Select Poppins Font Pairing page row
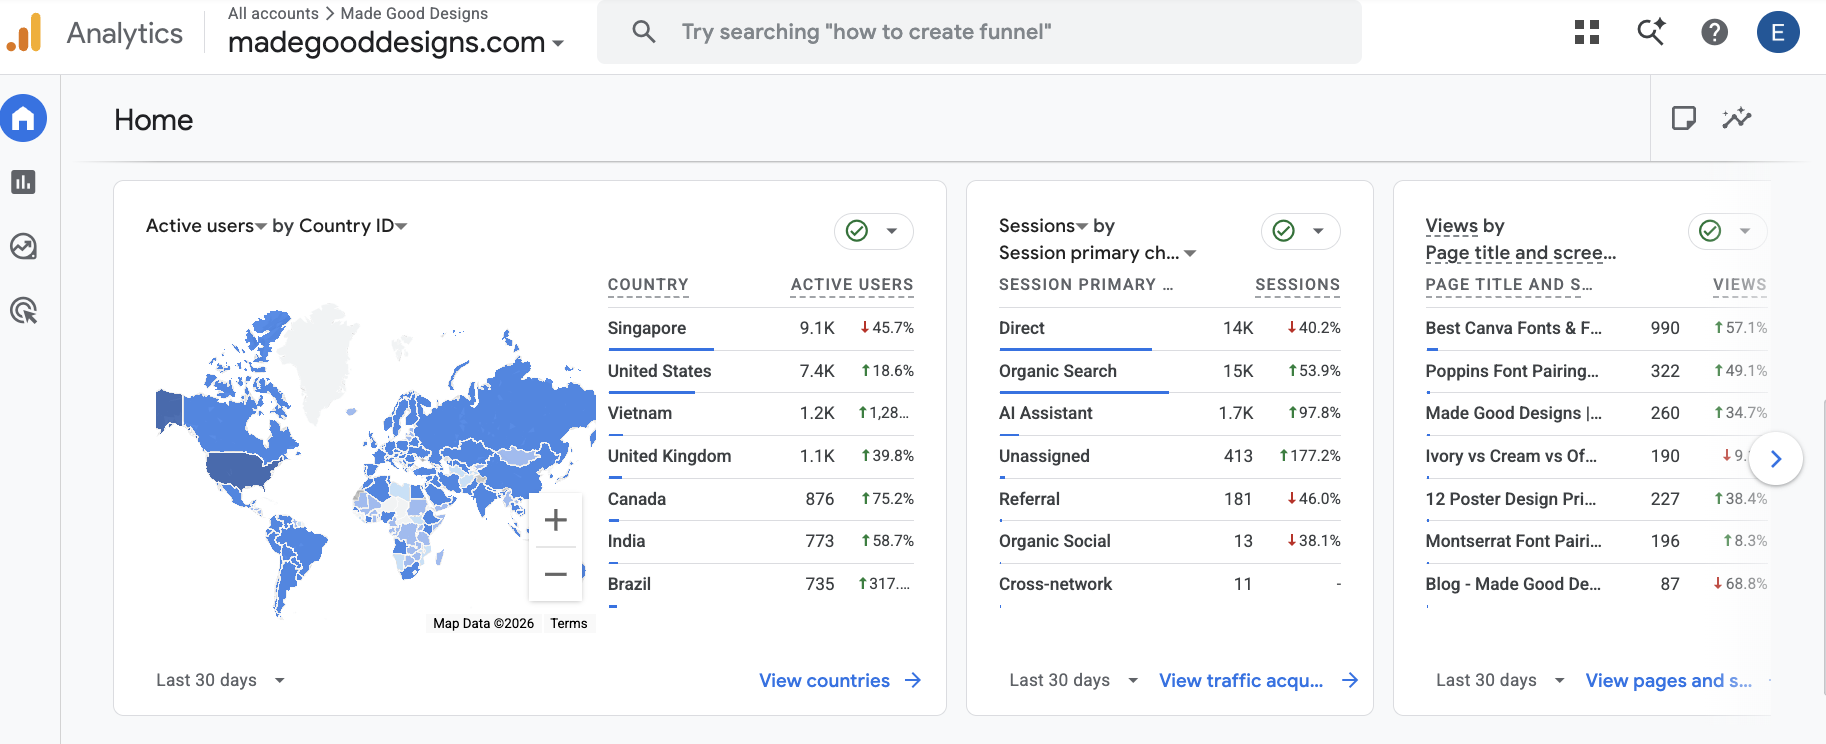 (x=1597, y=371)
